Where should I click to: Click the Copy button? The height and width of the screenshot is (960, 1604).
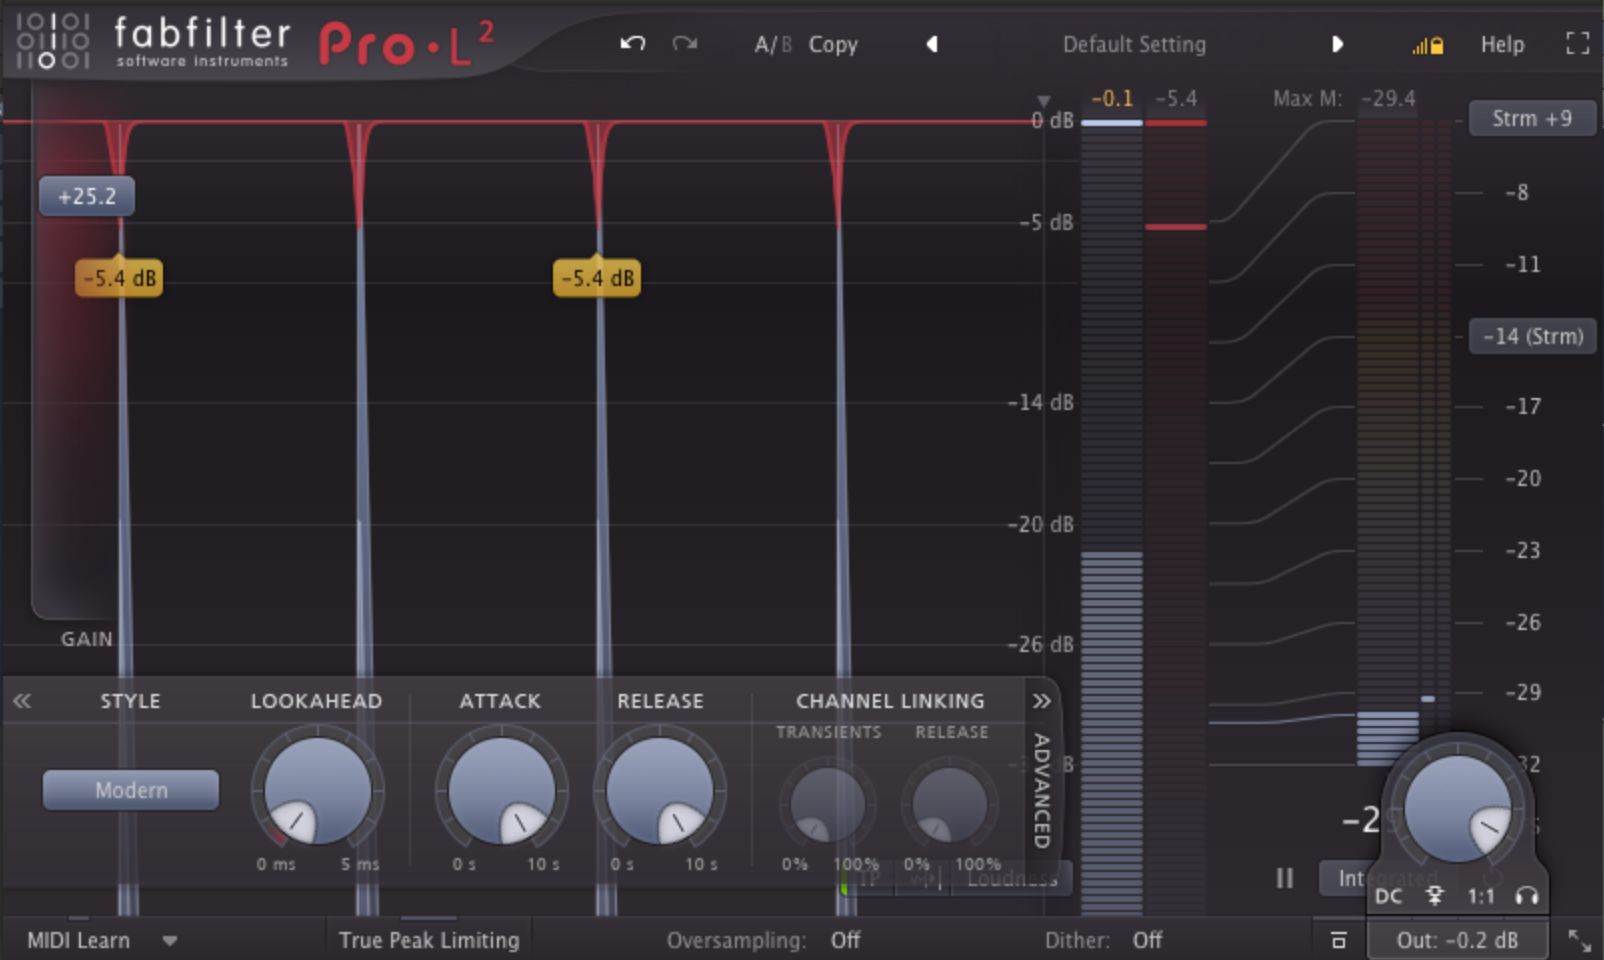click(833, 43)
